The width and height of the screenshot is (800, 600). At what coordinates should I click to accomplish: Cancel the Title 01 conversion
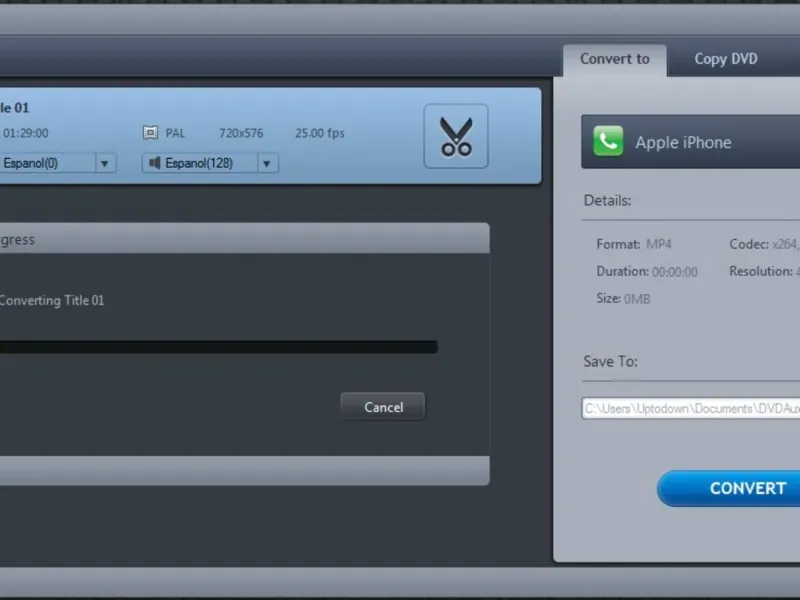pyautogui.click(x=383, y=407)
